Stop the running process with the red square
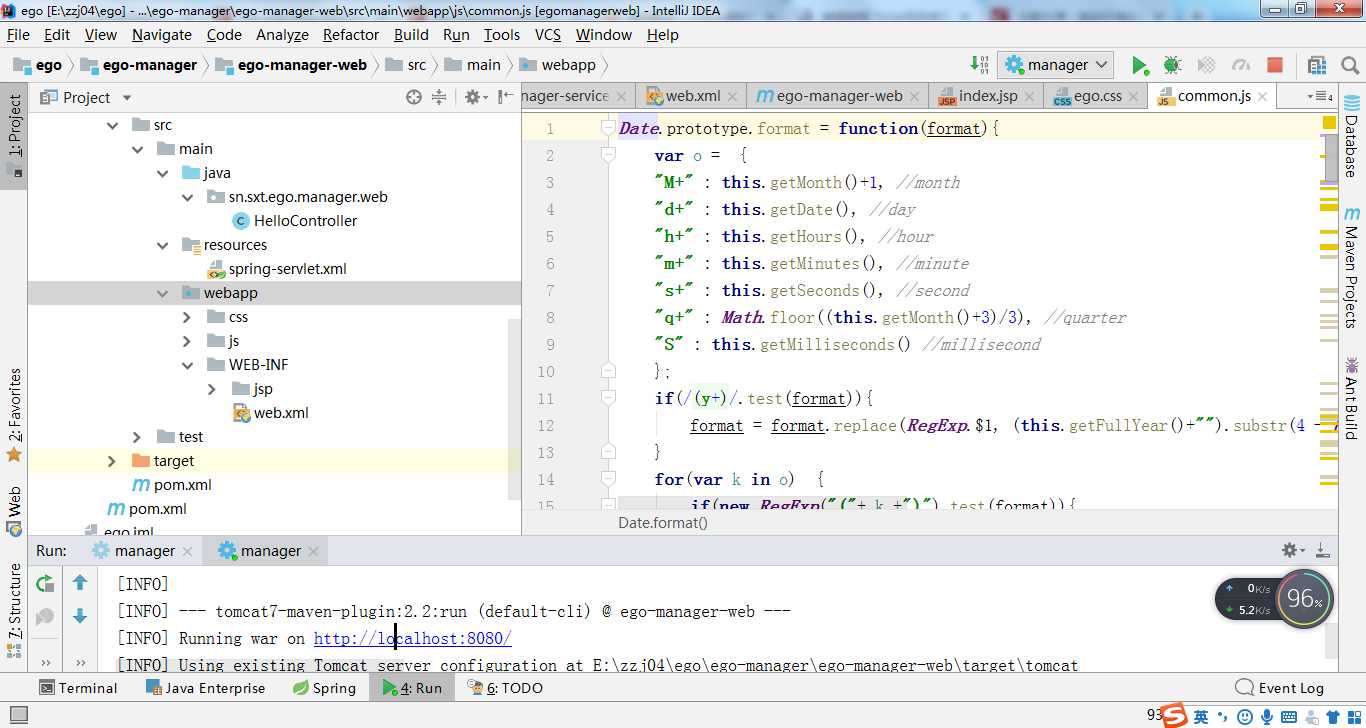Viewport: 1366px width, 728px height. [1275, 65]
